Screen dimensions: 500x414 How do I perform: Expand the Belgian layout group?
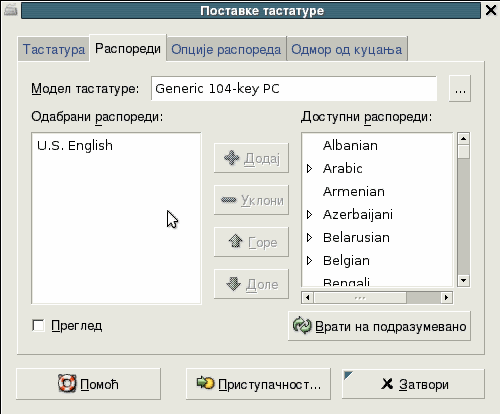309,260
